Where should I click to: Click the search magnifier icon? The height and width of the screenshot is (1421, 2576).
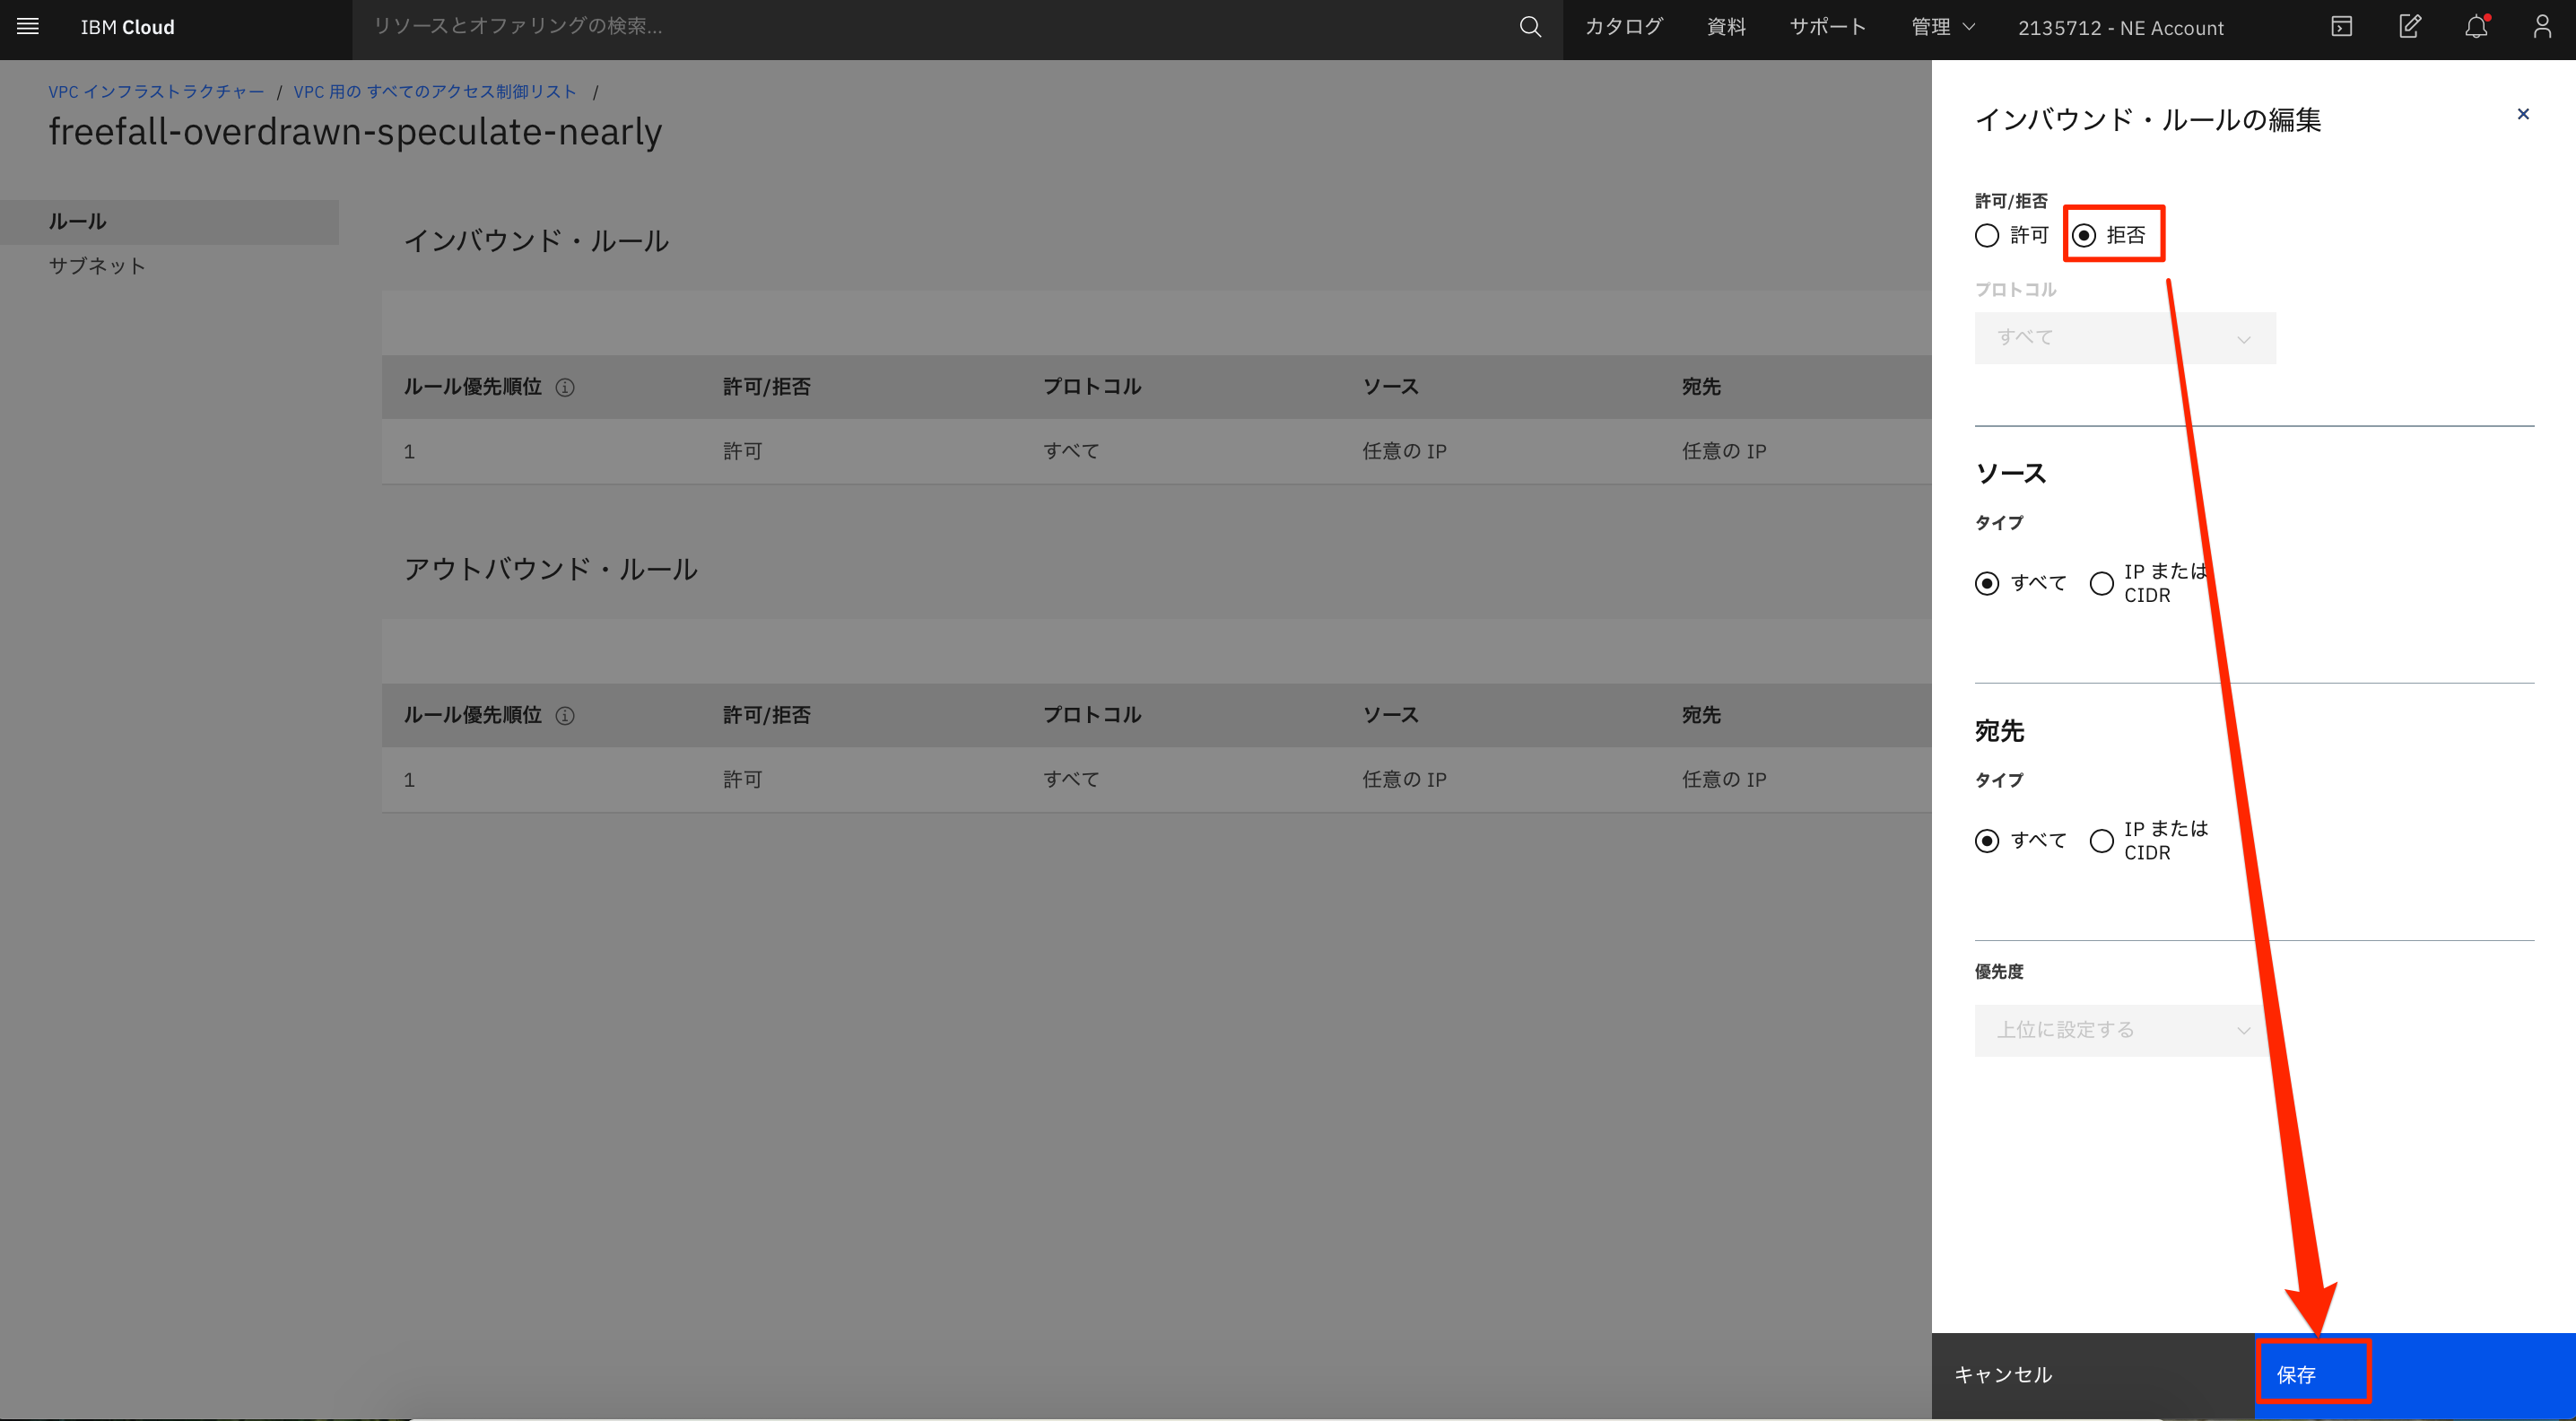pos(1529,27)
